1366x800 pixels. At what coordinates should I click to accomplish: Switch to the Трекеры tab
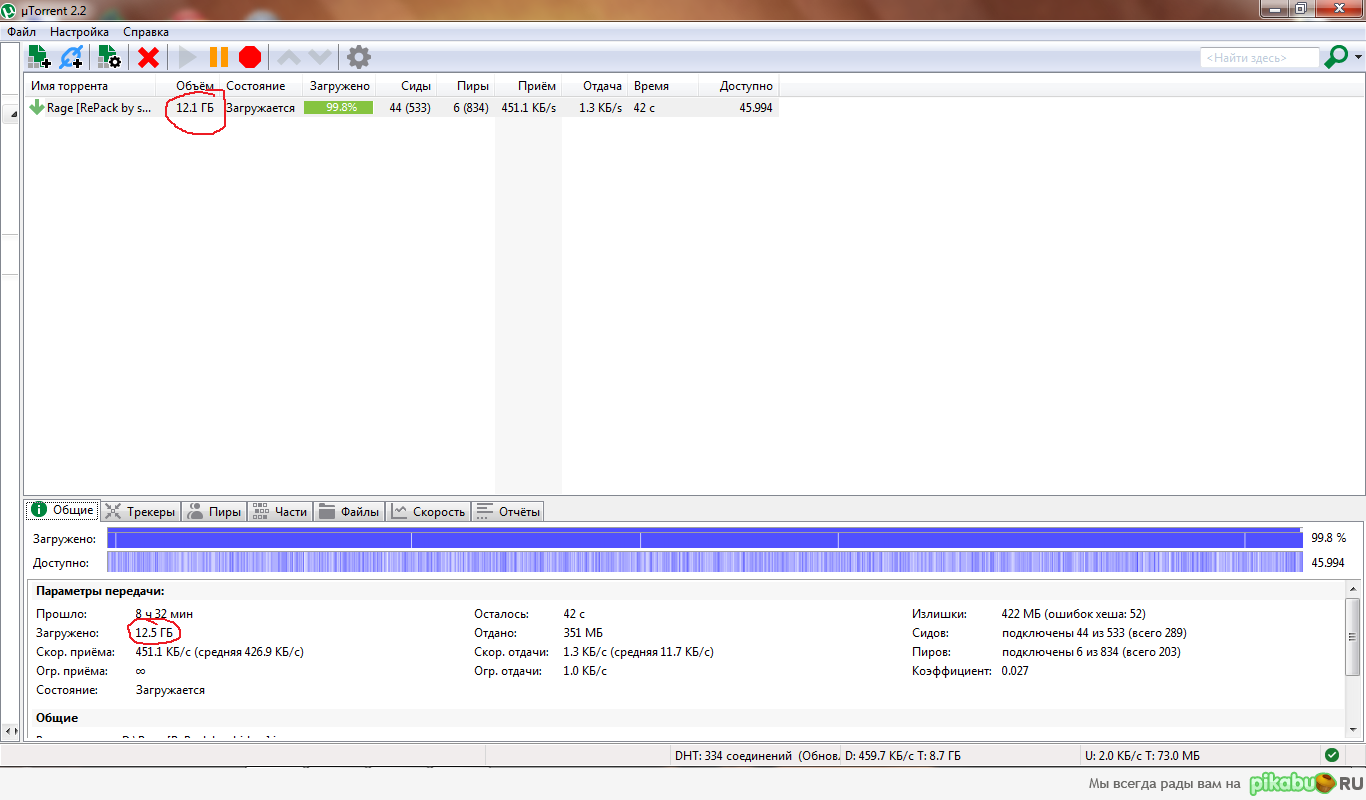(x=140, y=511)
